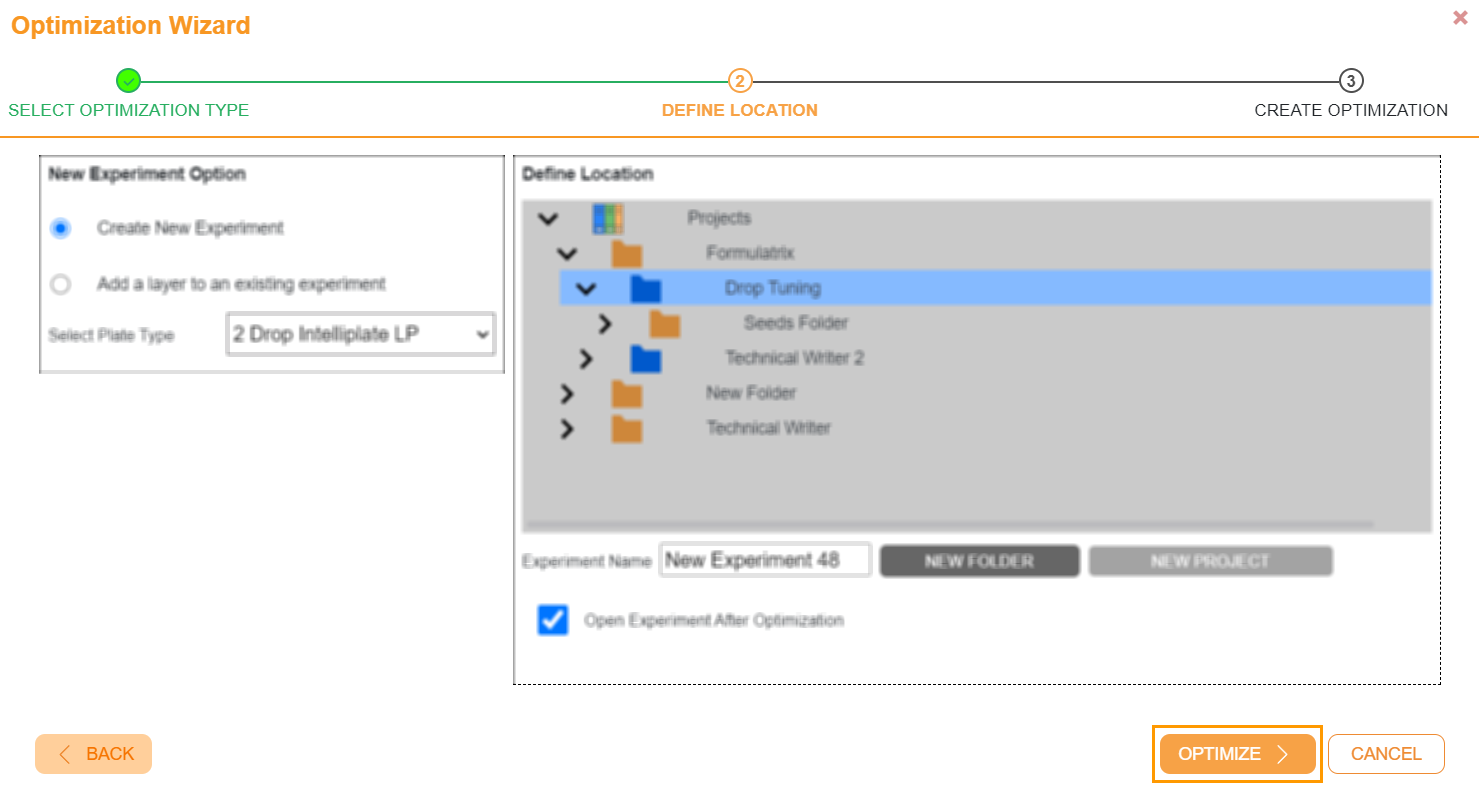The image size is (1479, 791).
Task: Select Create New Experiment radio button
Action: (x=61, y=229)
